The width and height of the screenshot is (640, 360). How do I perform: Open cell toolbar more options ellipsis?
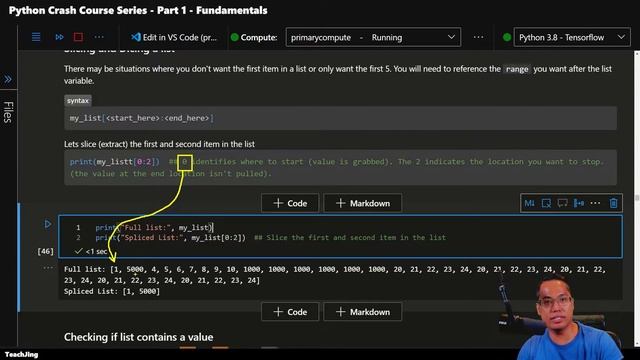coord(595,203)
